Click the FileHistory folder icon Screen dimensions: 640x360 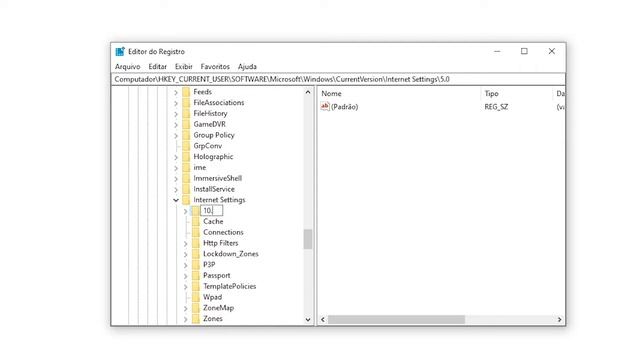click(186, 113)
